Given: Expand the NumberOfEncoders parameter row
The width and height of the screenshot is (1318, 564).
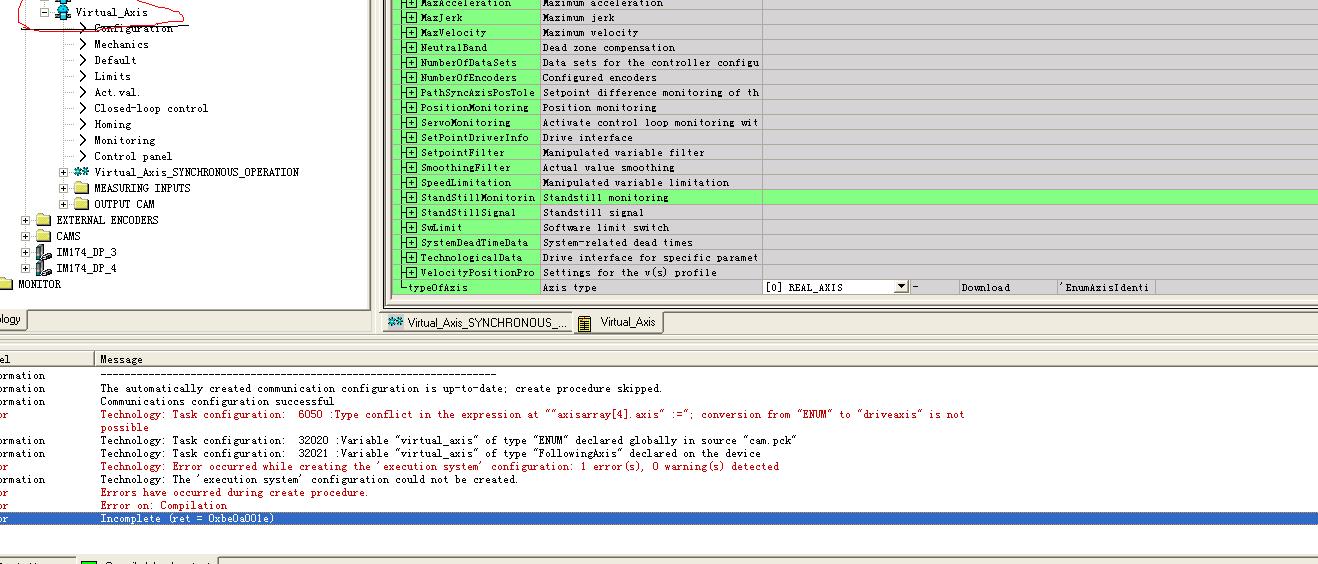Looking at the screenshot, I should [x=411, y=77].
